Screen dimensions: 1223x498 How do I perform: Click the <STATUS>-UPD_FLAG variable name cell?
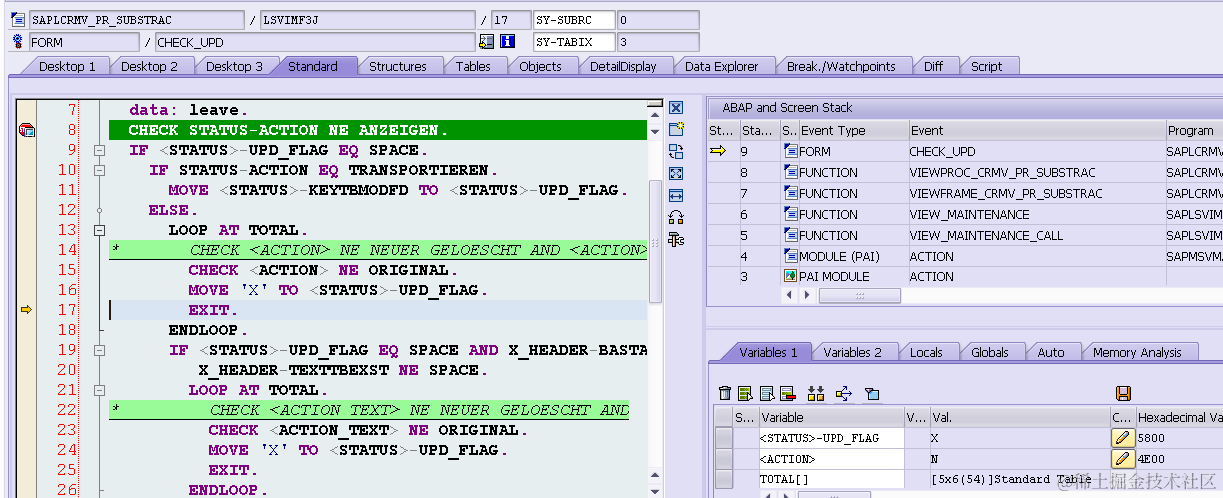click(831, 438)
